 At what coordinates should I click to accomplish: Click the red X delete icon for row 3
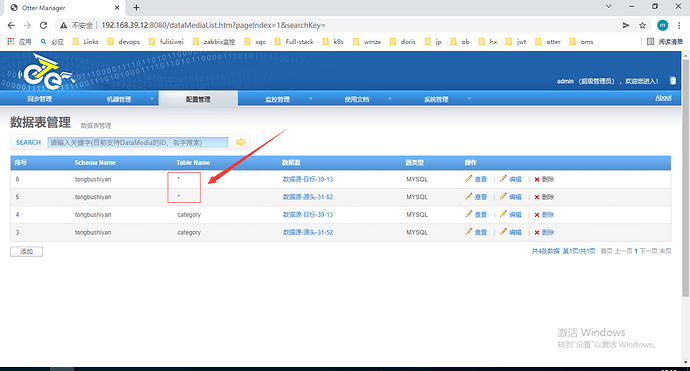537,232
